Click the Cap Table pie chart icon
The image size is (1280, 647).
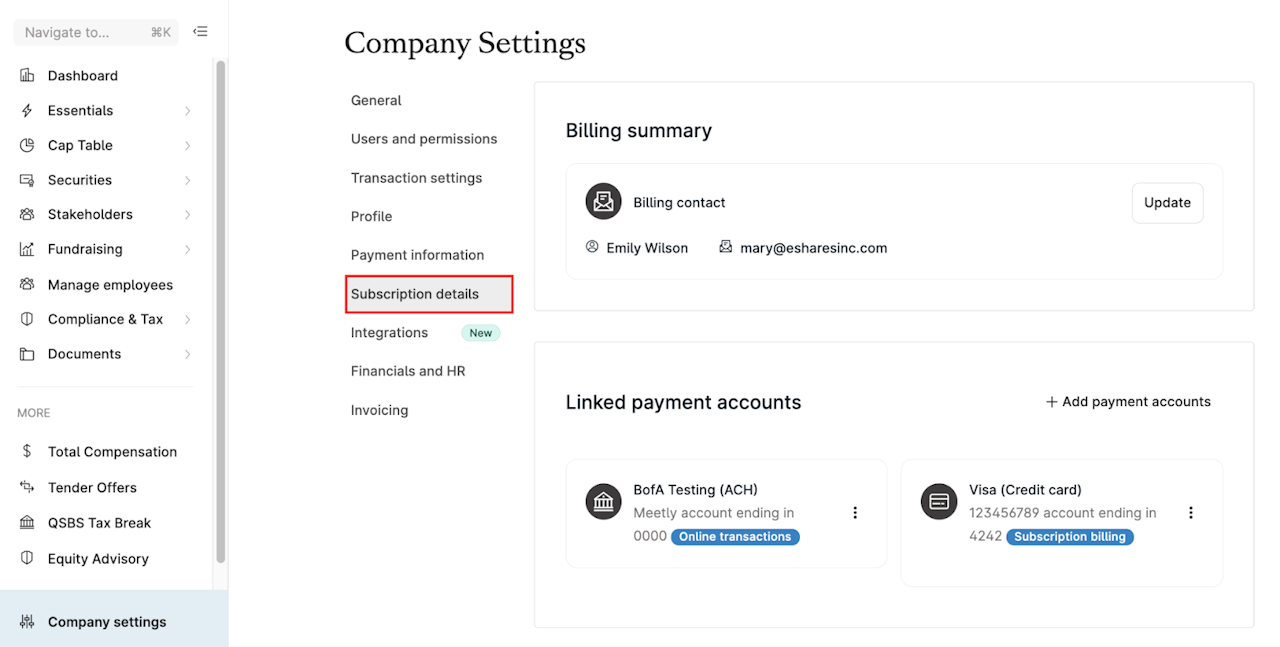(27, 145)
